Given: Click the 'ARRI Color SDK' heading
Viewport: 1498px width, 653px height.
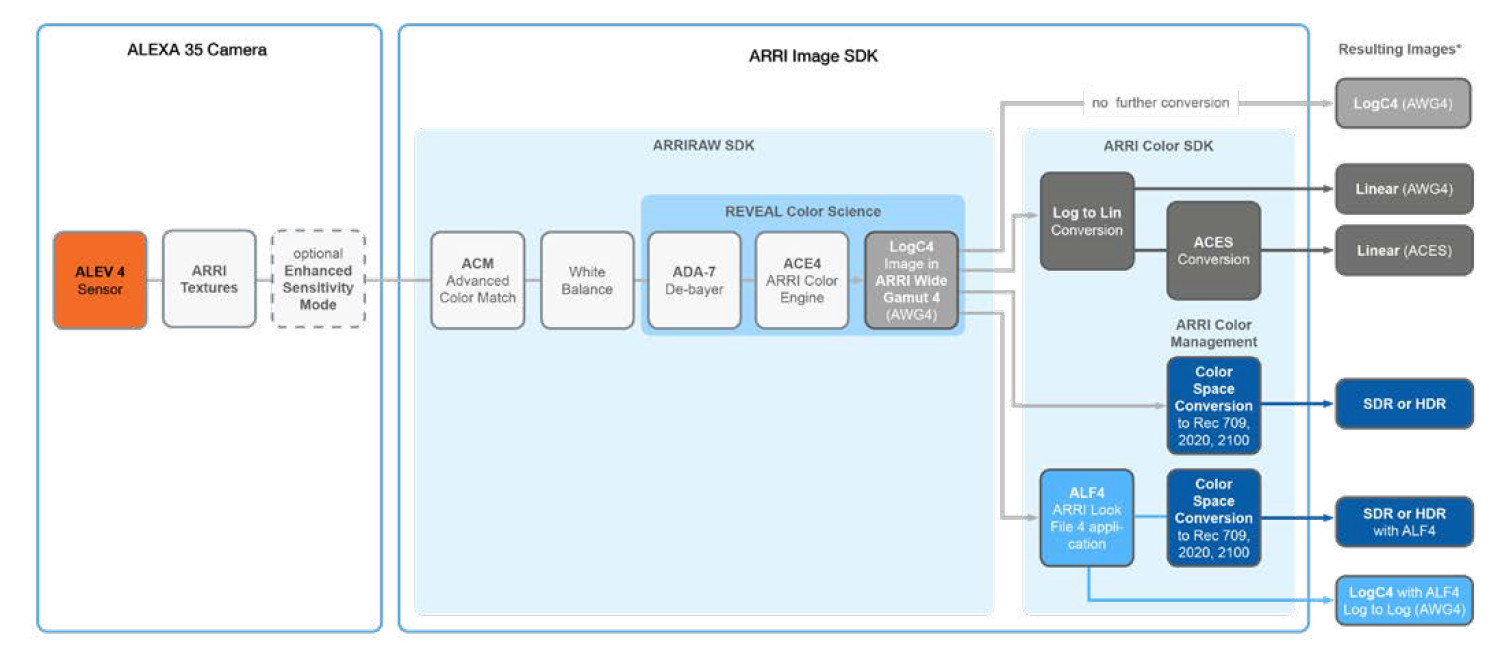Looking at the screenshot, I should tap(1157, 146).
